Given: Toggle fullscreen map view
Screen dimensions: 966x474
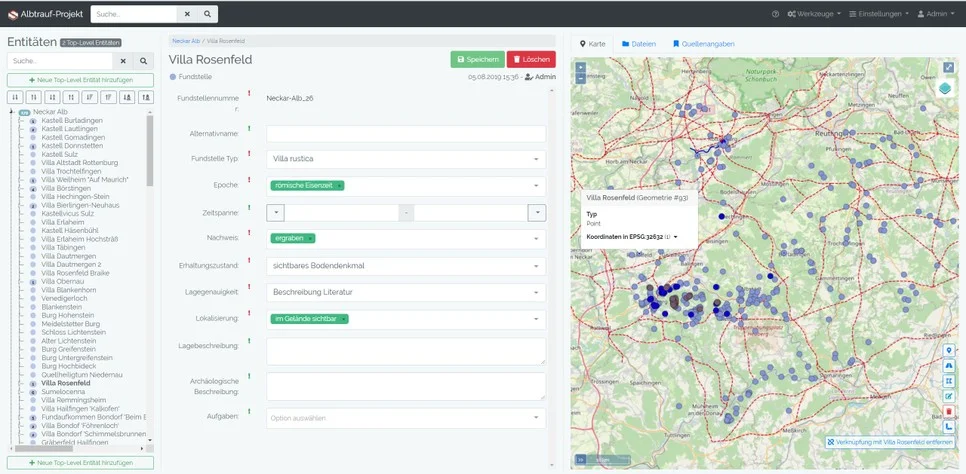Looking at the screenshot, I should pyautogui.click(x=948, y=67).
